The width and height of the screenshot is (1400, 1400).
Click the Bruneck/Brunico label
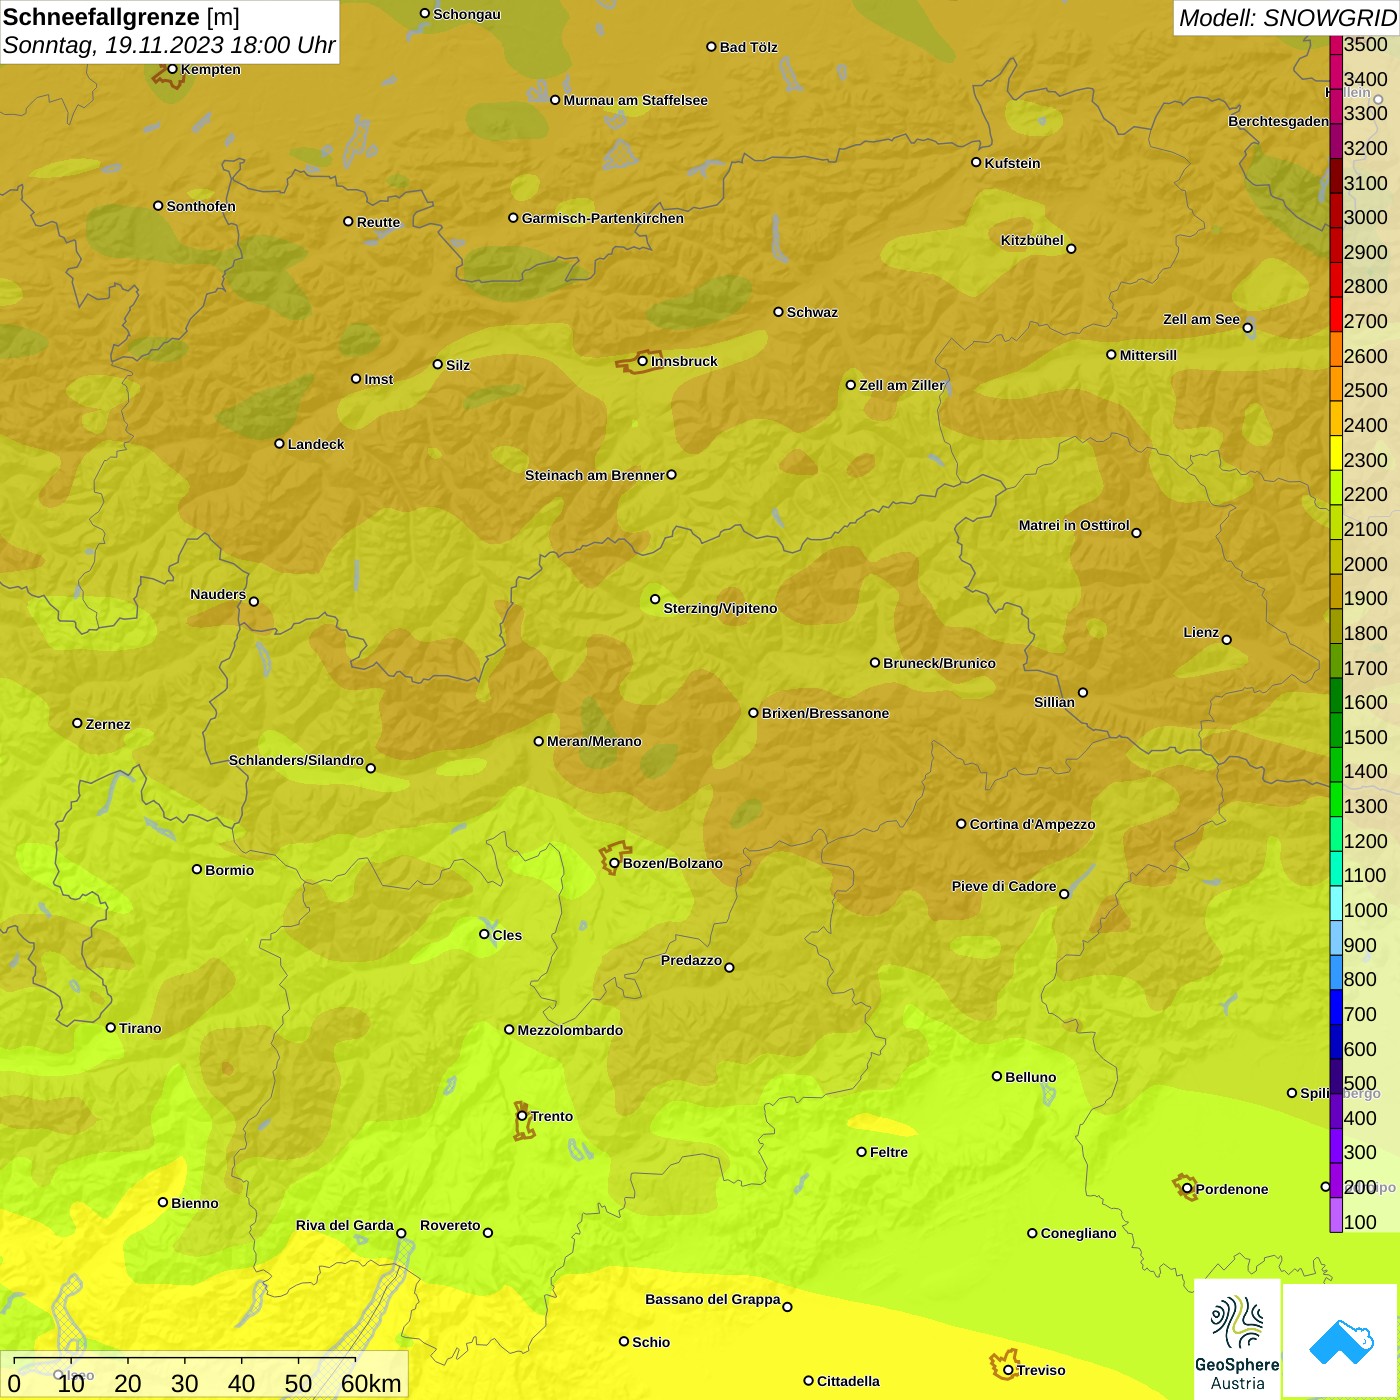click(940, 663)
